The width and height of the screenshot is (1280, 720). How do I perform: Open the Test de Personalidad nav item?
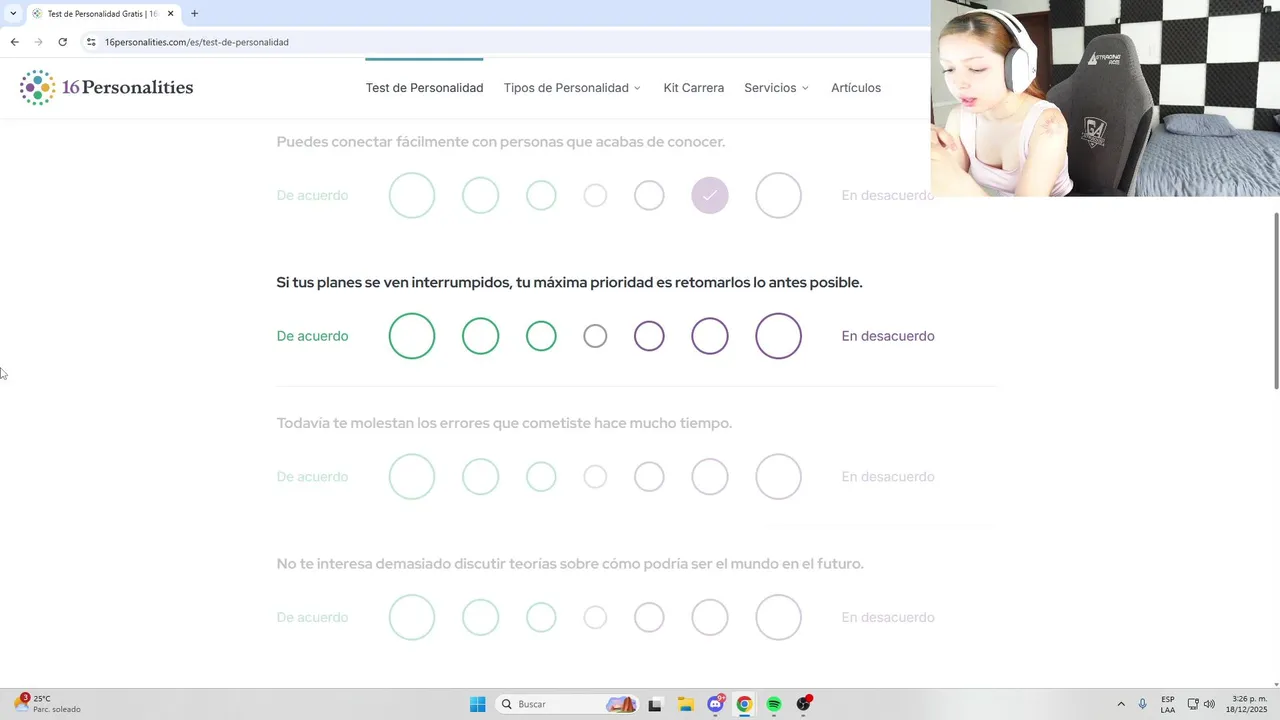pyautogui.click(x=424, y=88)
